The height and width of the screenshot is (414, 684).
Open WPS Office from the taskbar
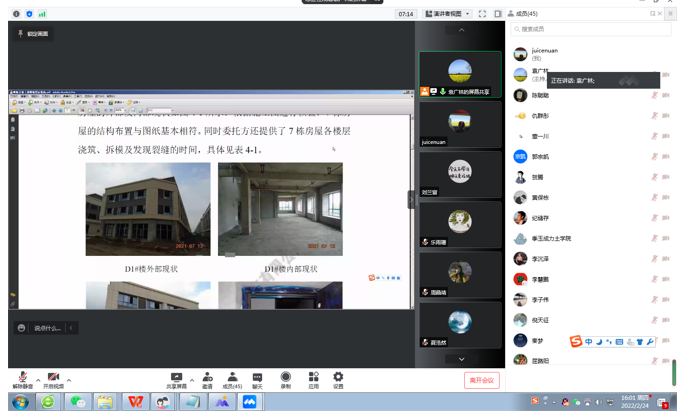134,402
